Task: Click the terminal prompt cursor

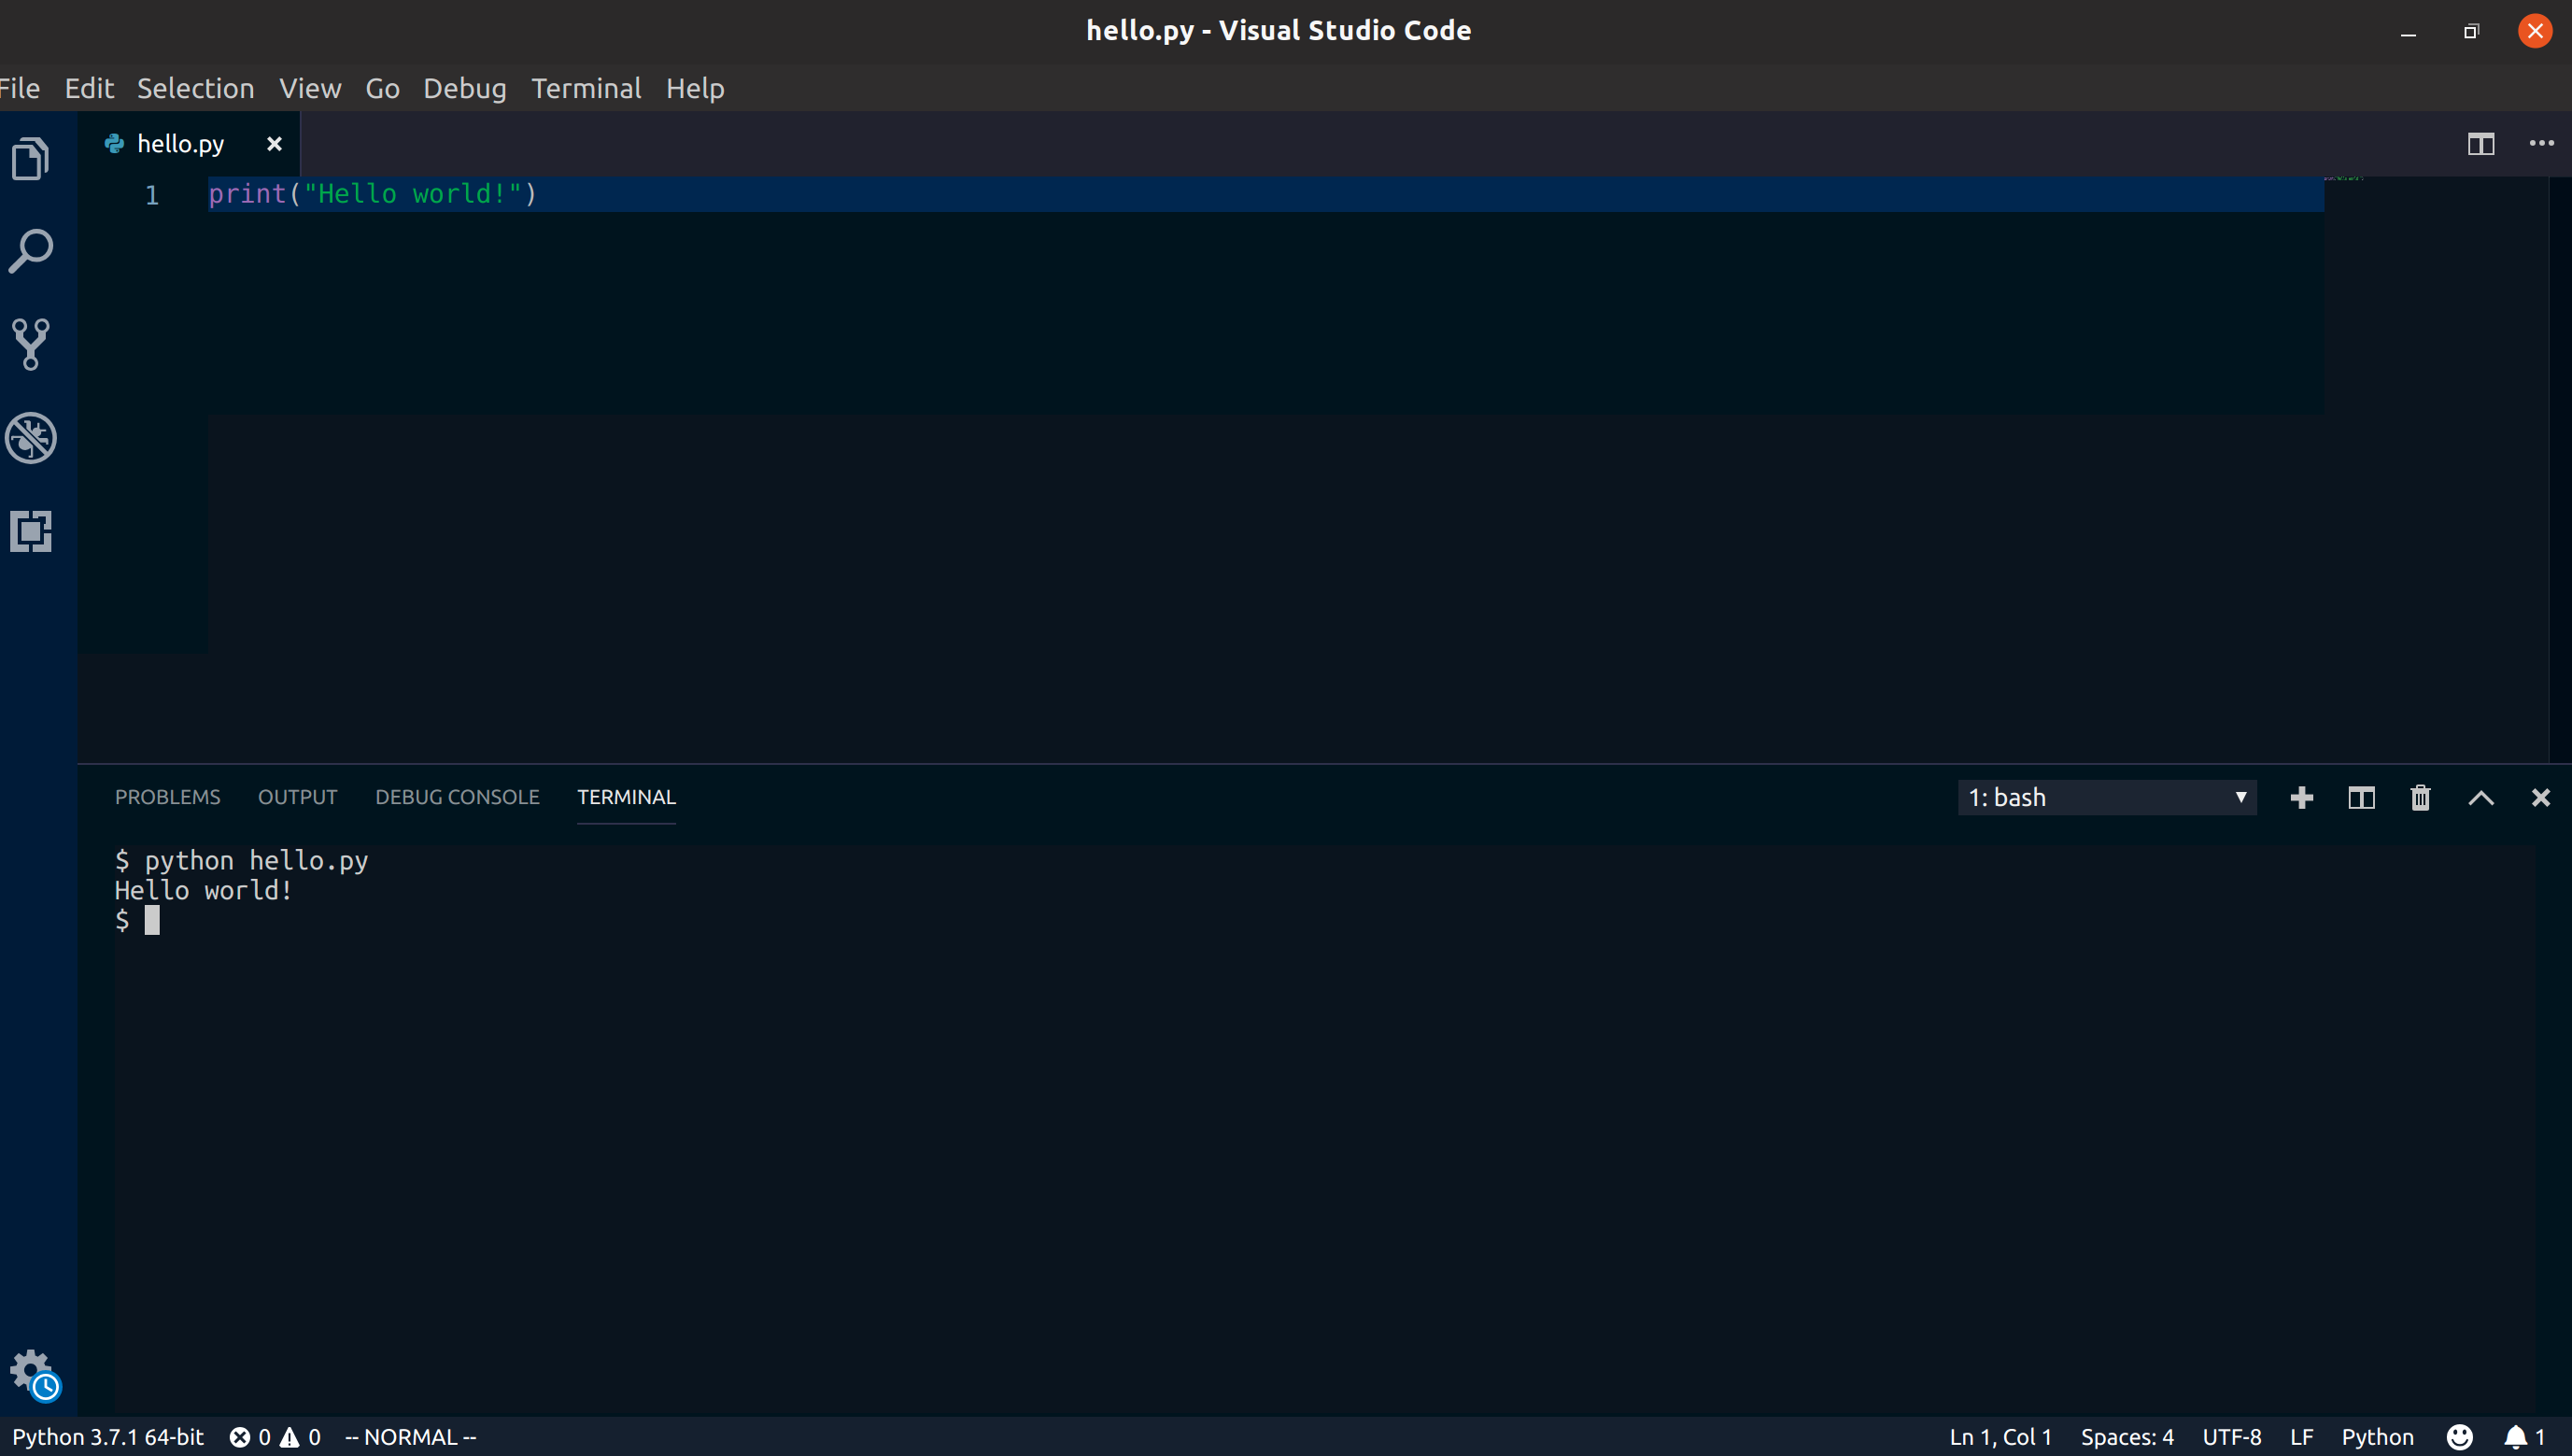Action: coord(152,920)
